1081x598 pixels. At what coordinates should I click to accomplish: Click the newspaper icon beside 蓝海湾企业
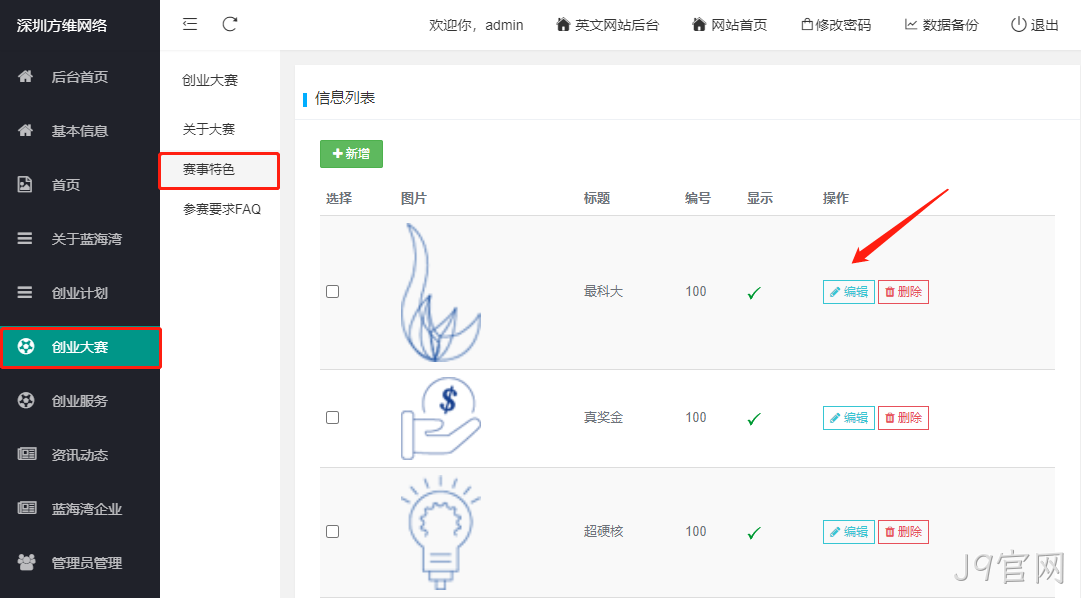click(x=27, y=508)
